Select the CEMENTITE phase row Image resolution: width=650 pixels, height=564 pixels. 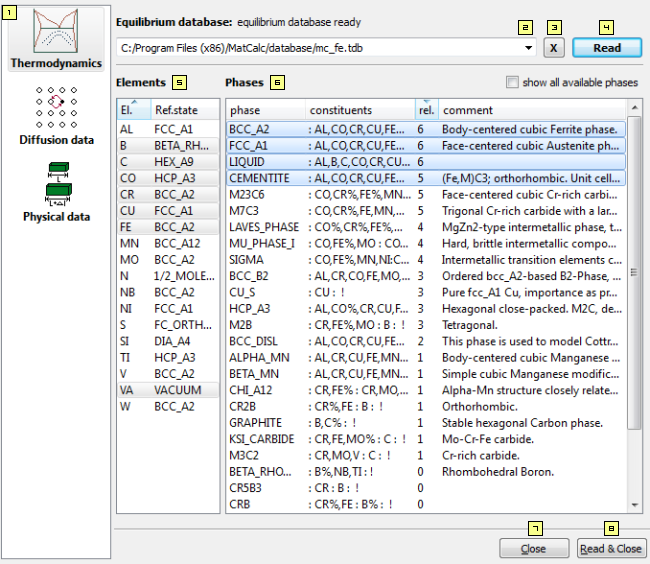point(265,177)
